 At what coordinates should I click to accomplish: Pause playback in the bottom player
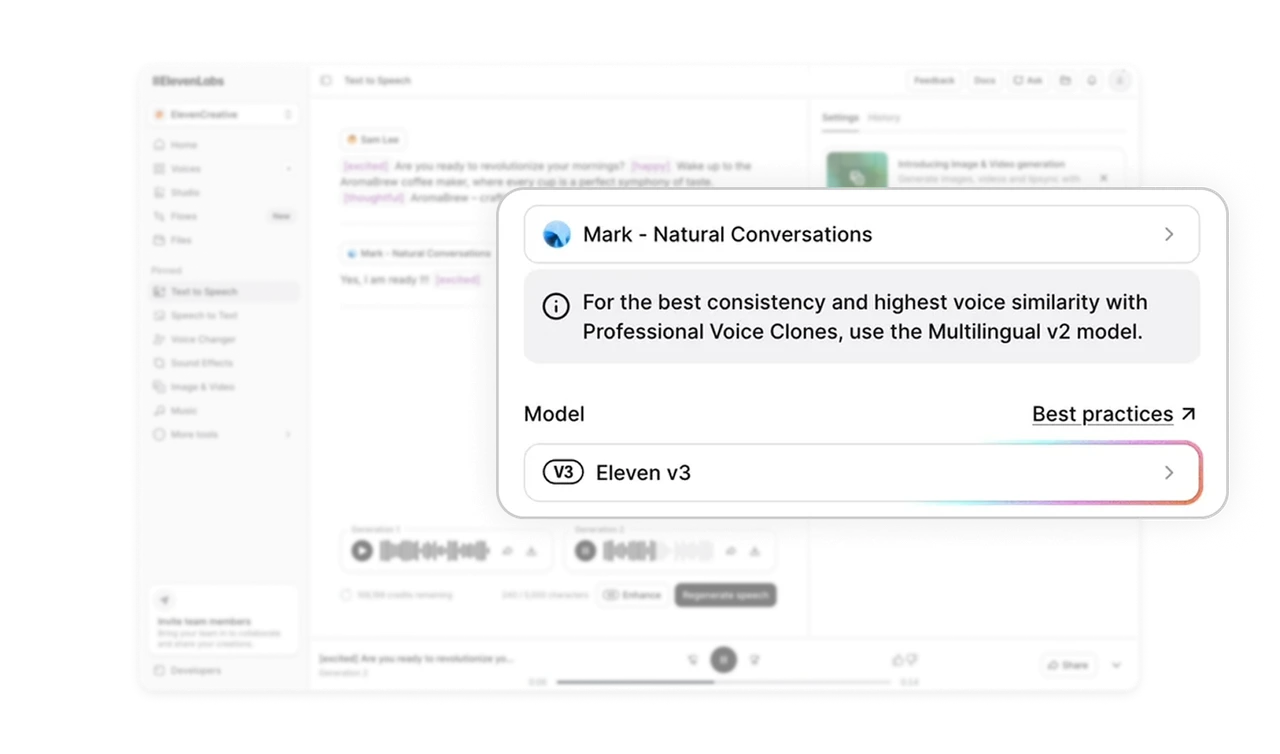point(724,660)
